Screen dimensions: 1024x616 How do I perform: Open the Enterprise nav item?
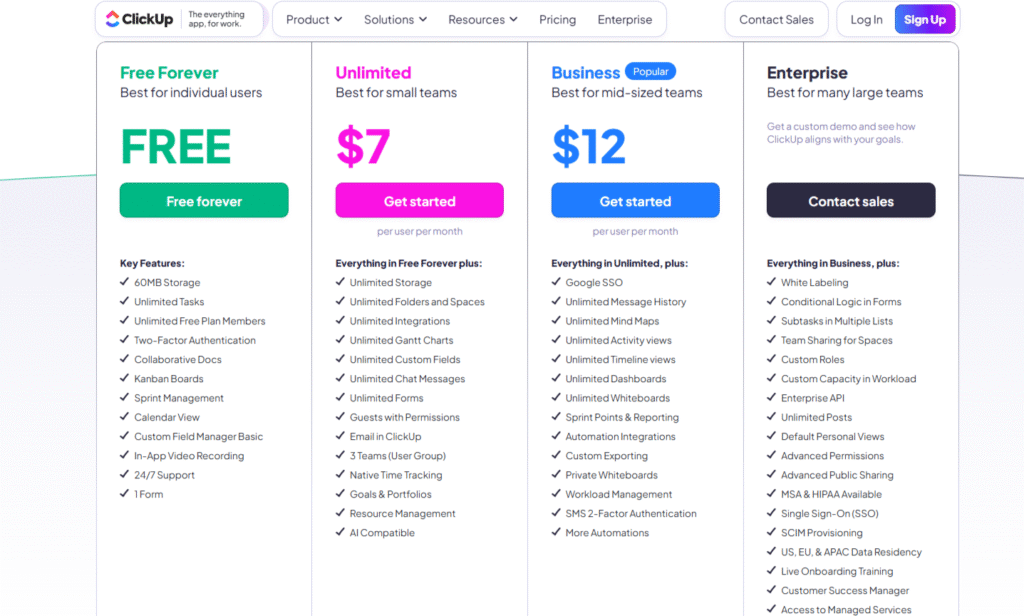pos(625,20)
